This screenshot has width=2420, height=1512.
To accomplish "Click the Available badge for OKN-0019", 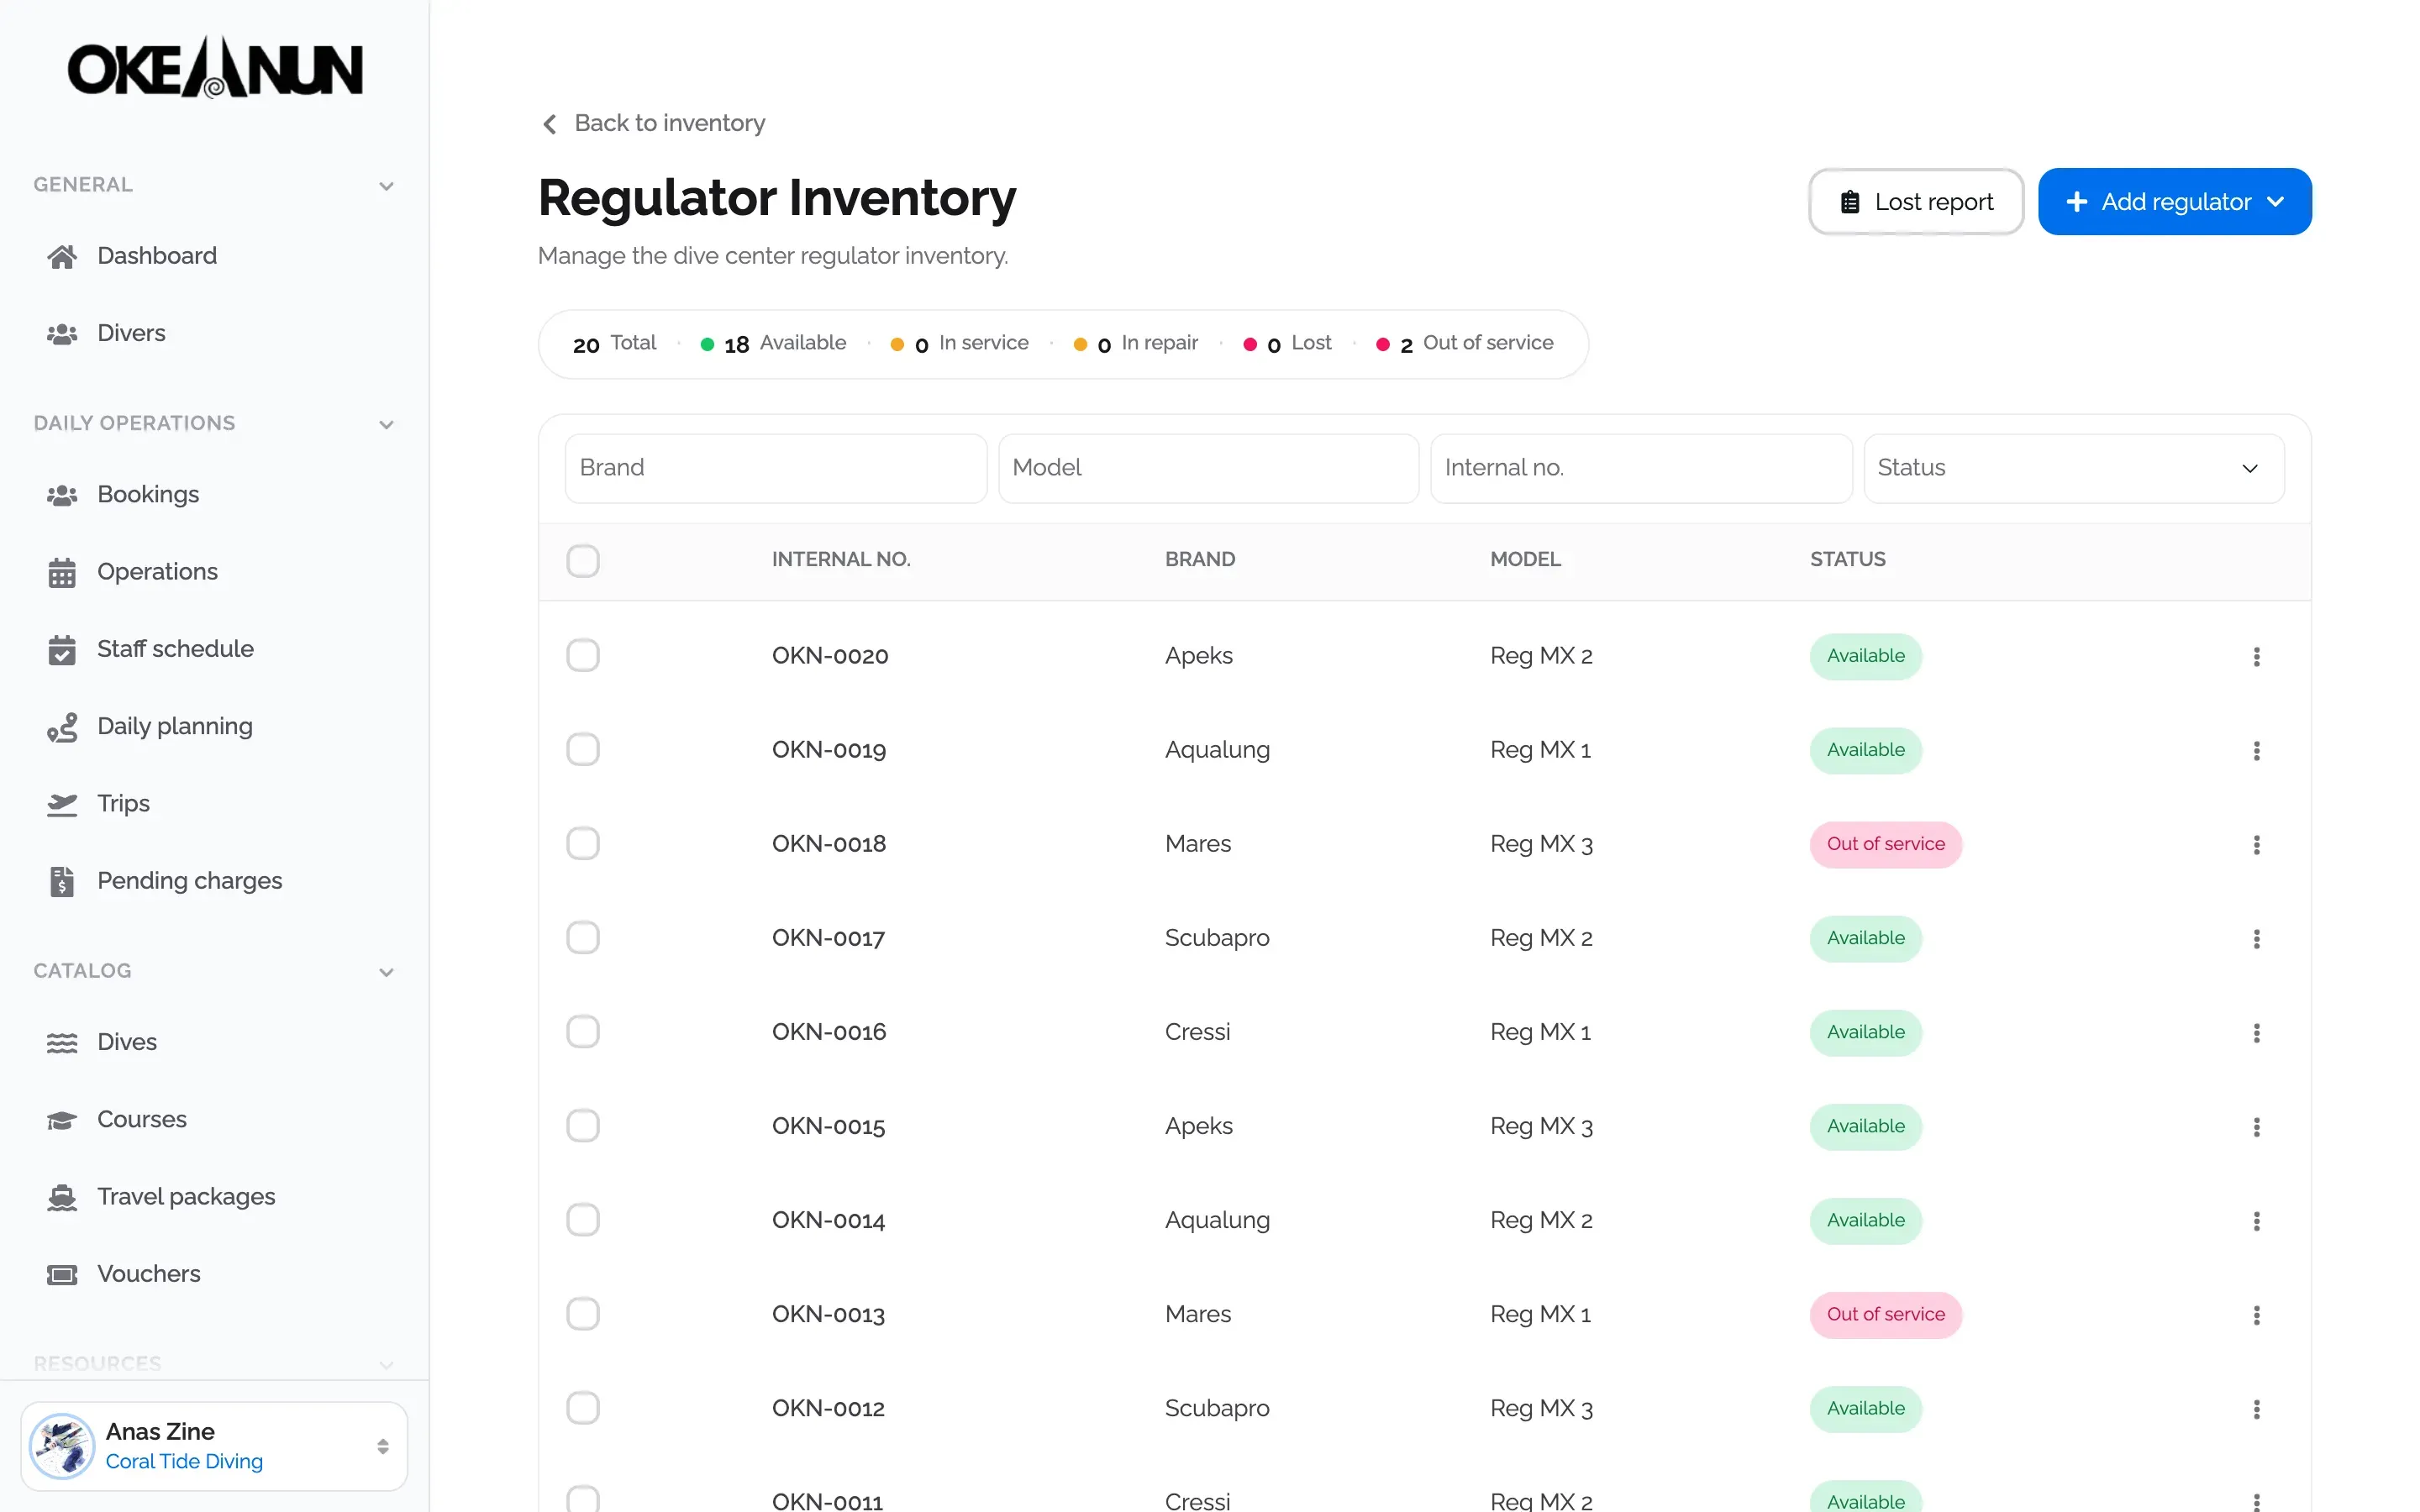I will (x=1865, y=750).
